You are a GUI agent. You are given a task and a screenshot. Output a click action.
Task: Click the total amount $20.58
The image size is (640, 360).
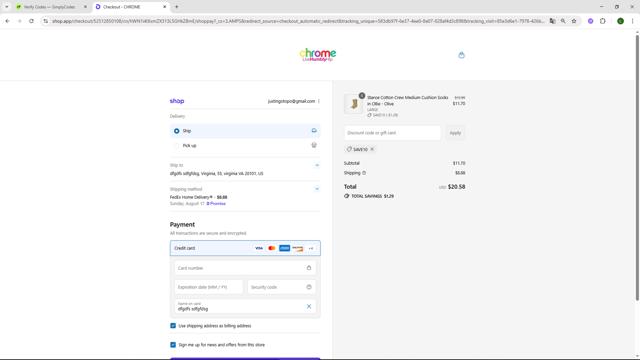point(456,187)
